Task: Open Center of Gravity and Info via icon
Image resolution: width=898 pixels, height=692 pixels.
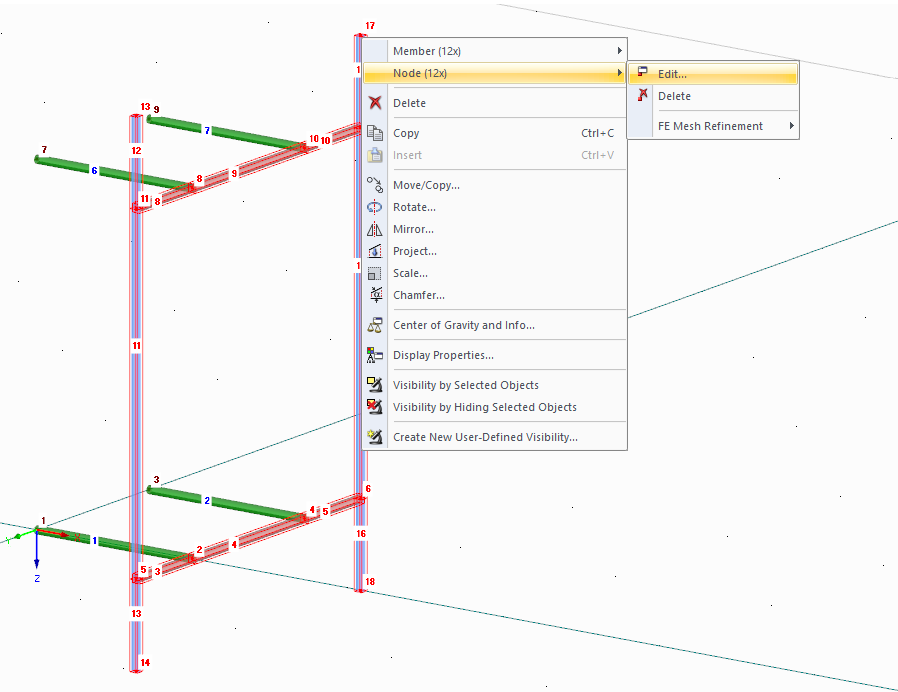Action: pyautogui.click(x=374, y=324)
